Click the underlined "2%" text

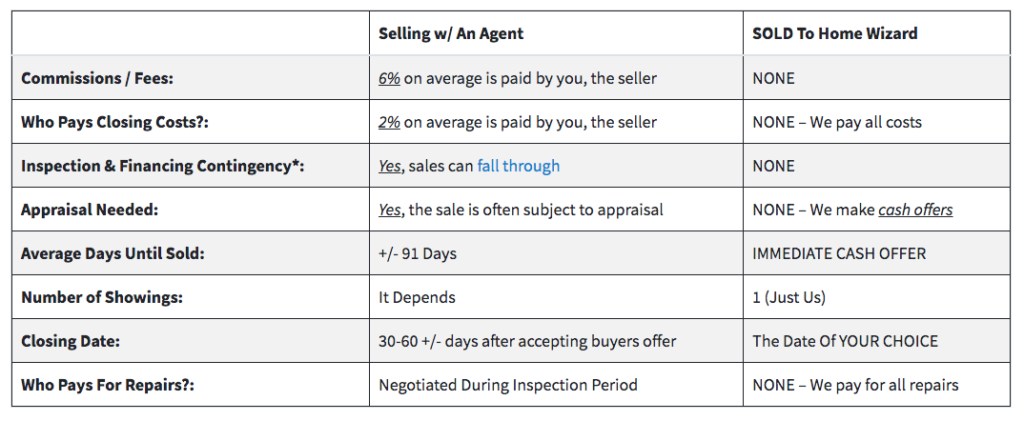click(x=389, y=122)
